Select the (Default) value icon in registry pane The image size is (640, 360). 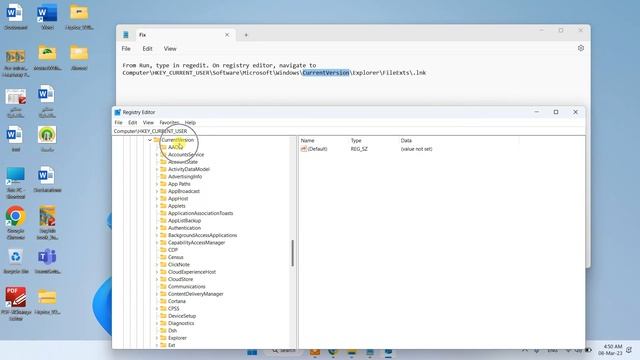pos(304,149)
